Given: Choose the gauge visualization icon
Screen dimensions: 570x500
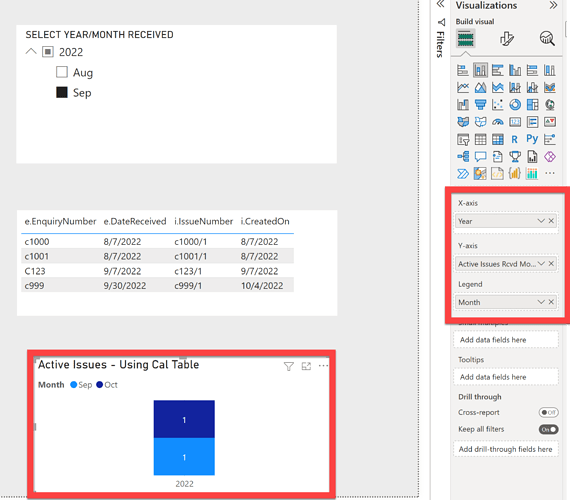Looking at the screenshot, I should point(498,122).
